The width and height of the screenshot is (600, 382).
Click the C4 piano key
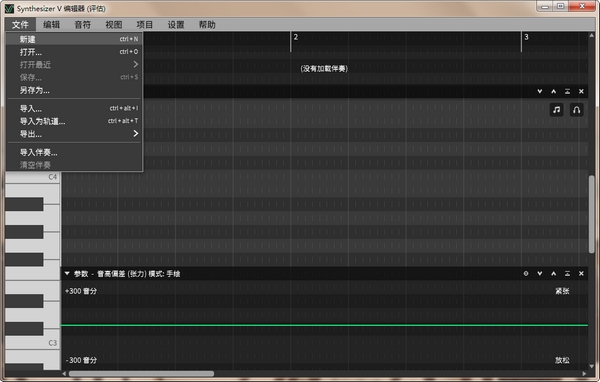[32, 177]
